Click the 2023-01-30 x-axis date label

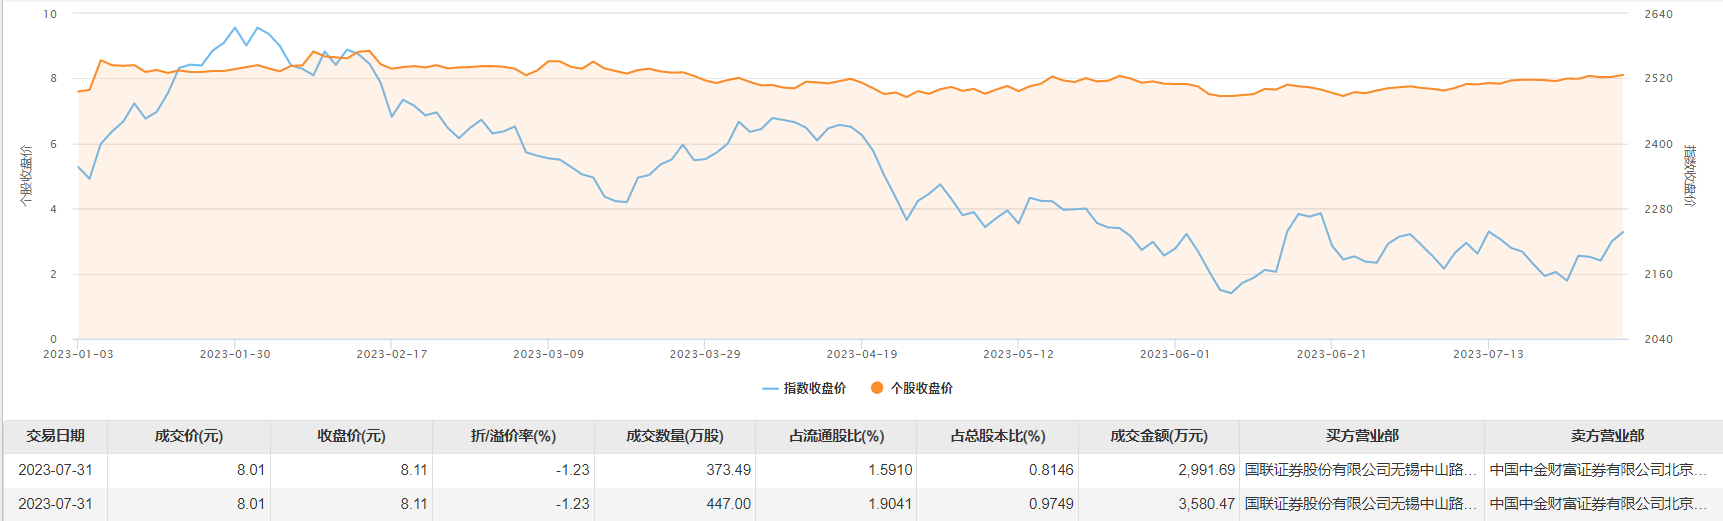tap(235, 354)
